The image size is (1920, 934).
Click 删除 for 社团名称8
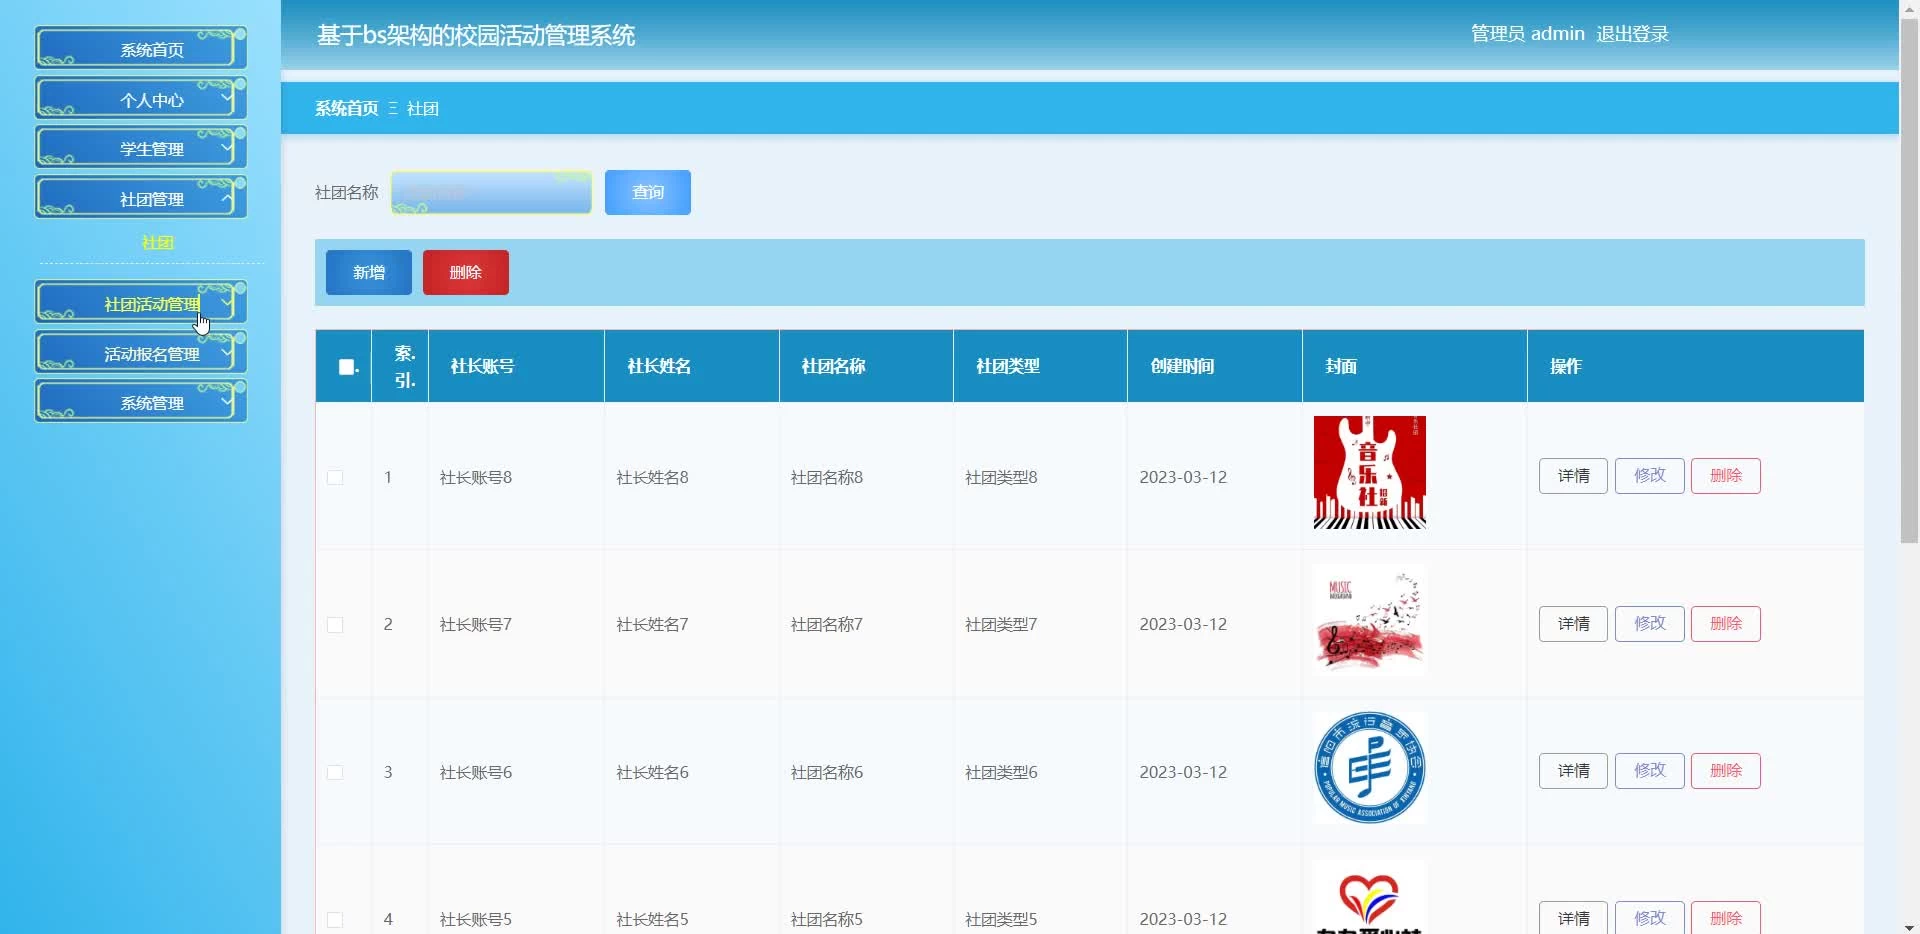click(1726, 476)
